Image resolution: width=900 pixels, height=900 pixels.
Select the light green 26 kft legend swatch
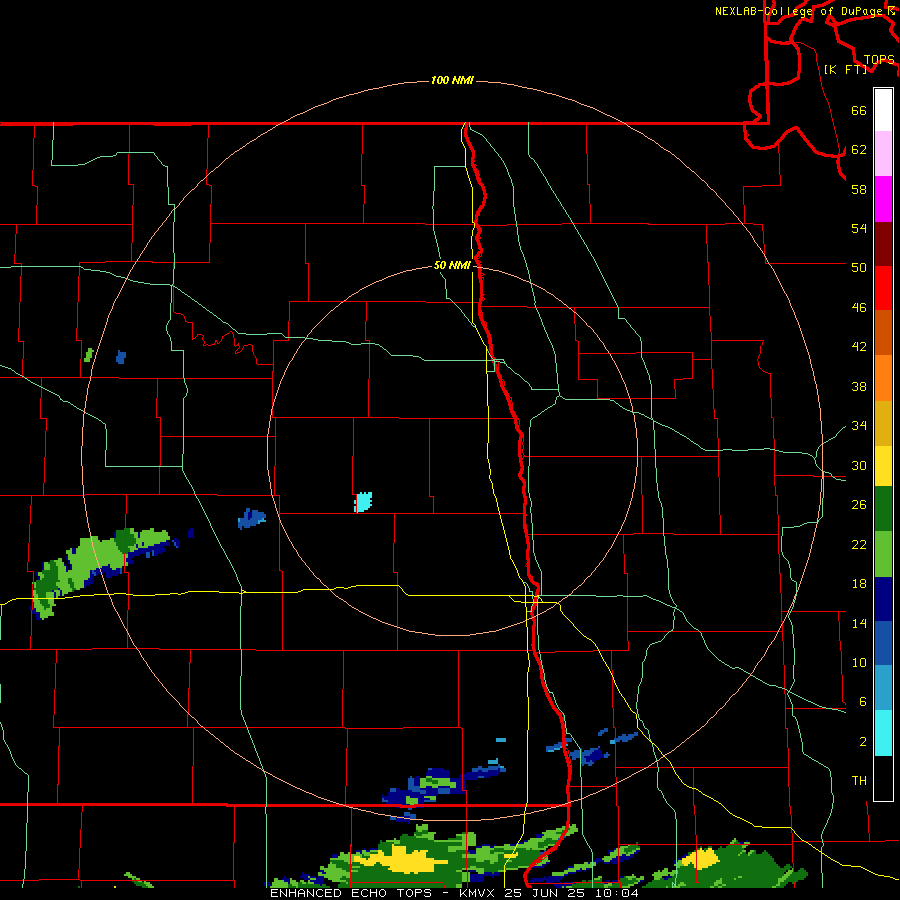coord(883,554)
